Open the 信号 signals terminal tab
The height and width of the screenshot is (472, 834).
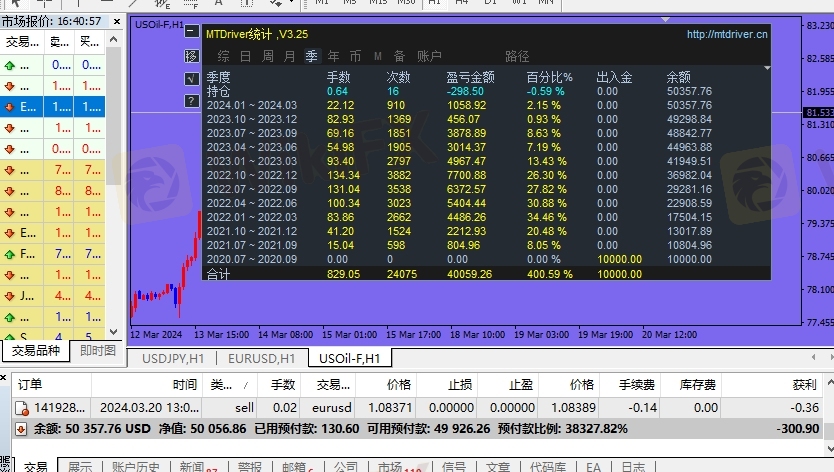(x=454, y=467)
